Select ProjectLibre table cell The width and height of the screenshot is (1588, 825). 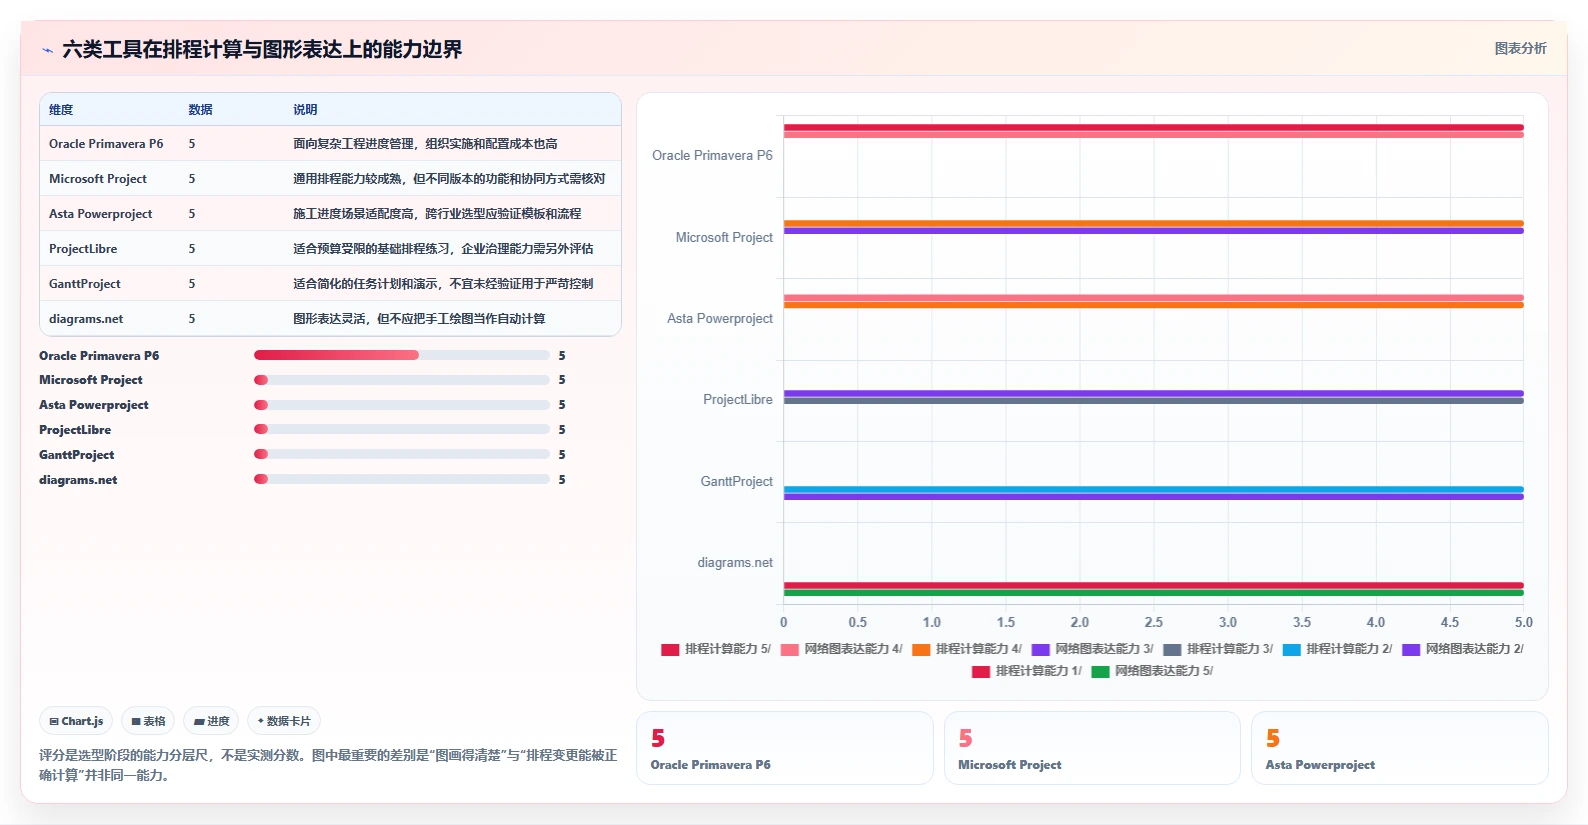83,249
